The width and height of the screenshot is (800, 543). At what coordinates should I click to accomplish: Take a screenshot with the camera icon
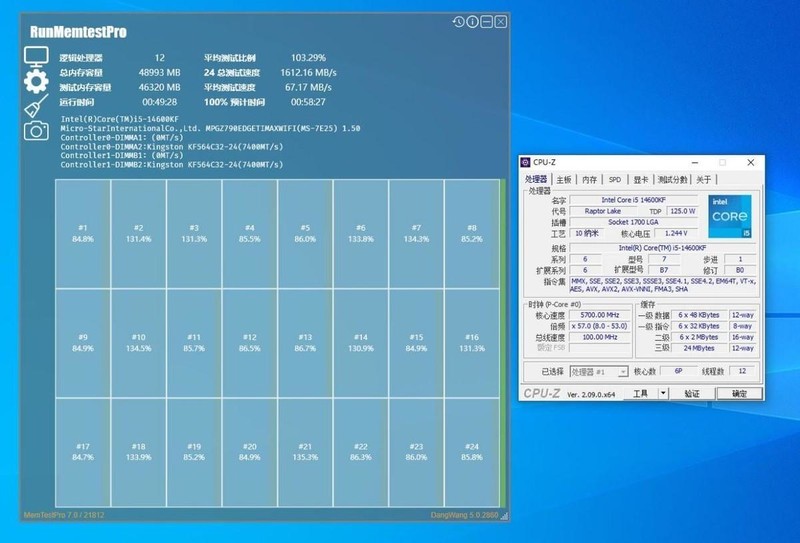[x=36, y=131]
